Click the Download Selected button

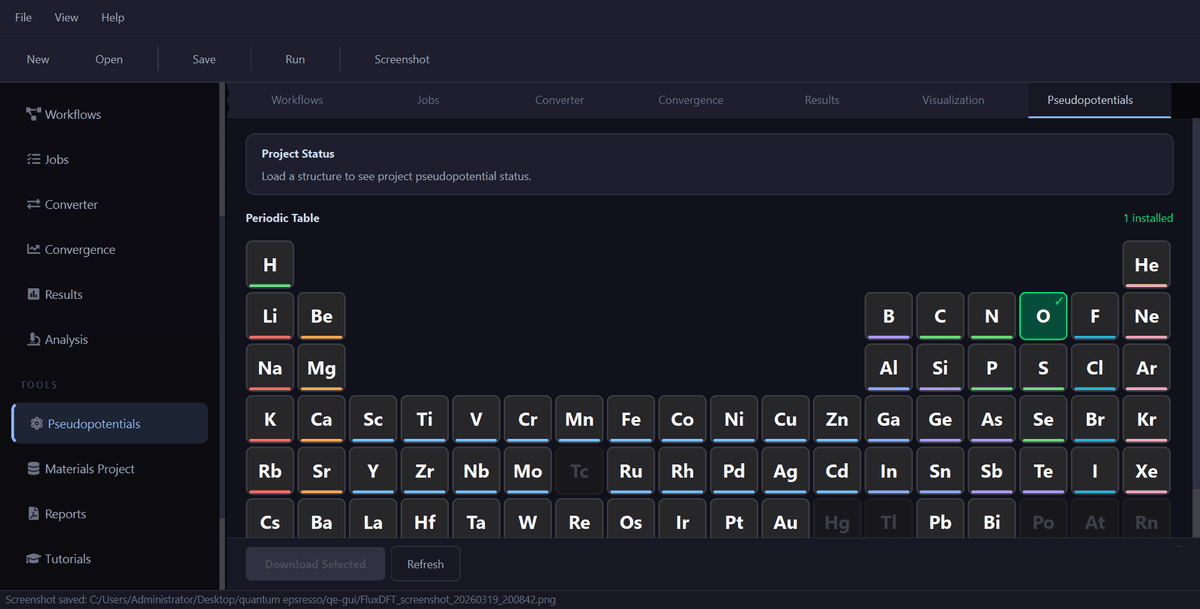(315, 564)
